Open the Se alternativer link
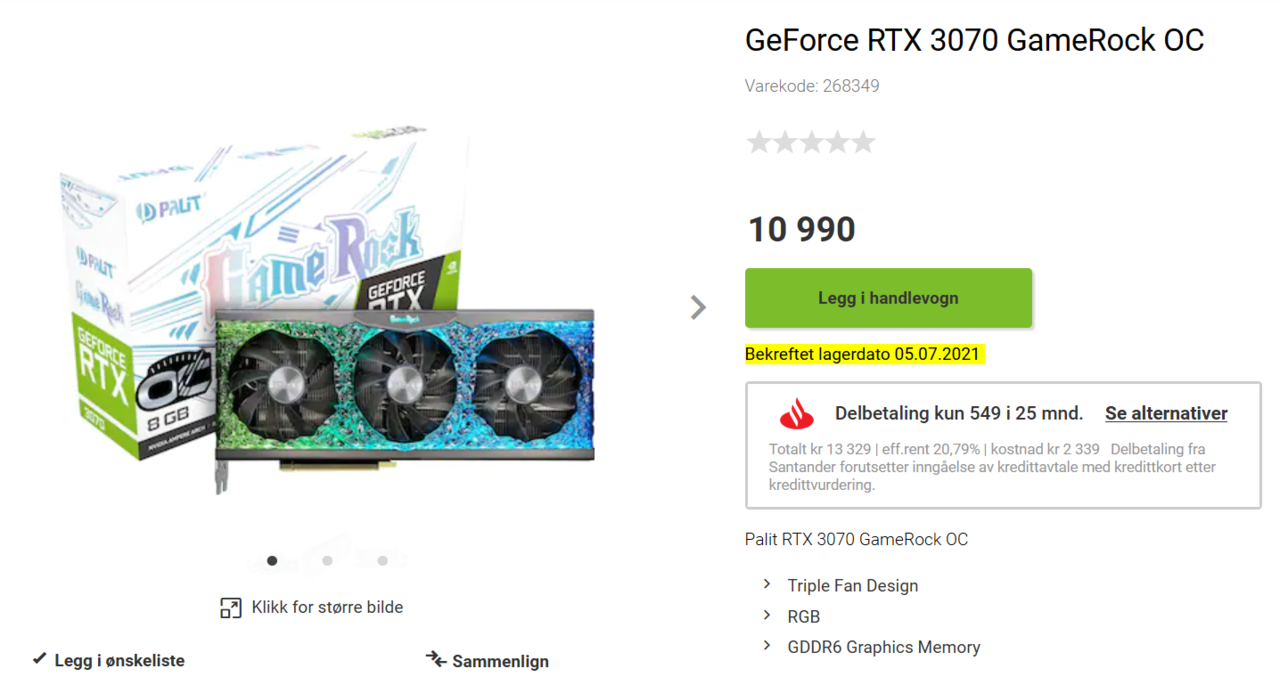This screenshot has width=1280, height=677. 1166,413
